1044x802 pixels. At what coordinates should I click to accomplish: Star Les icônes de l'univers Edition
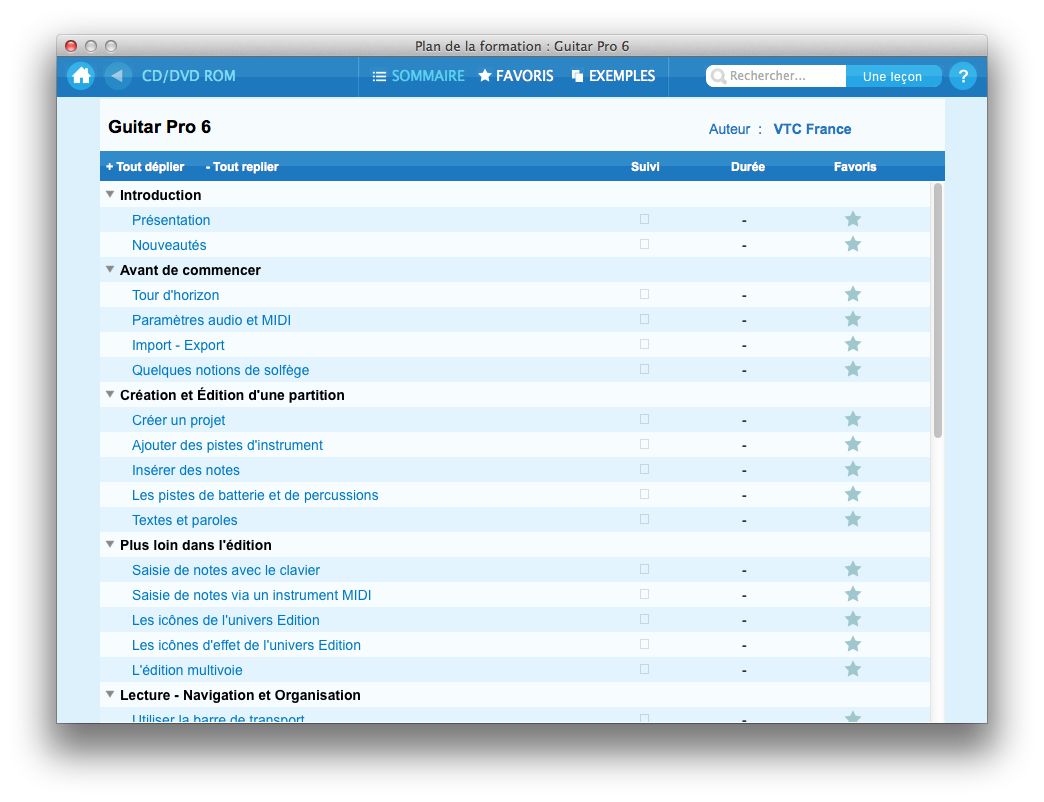pos(853,619)
